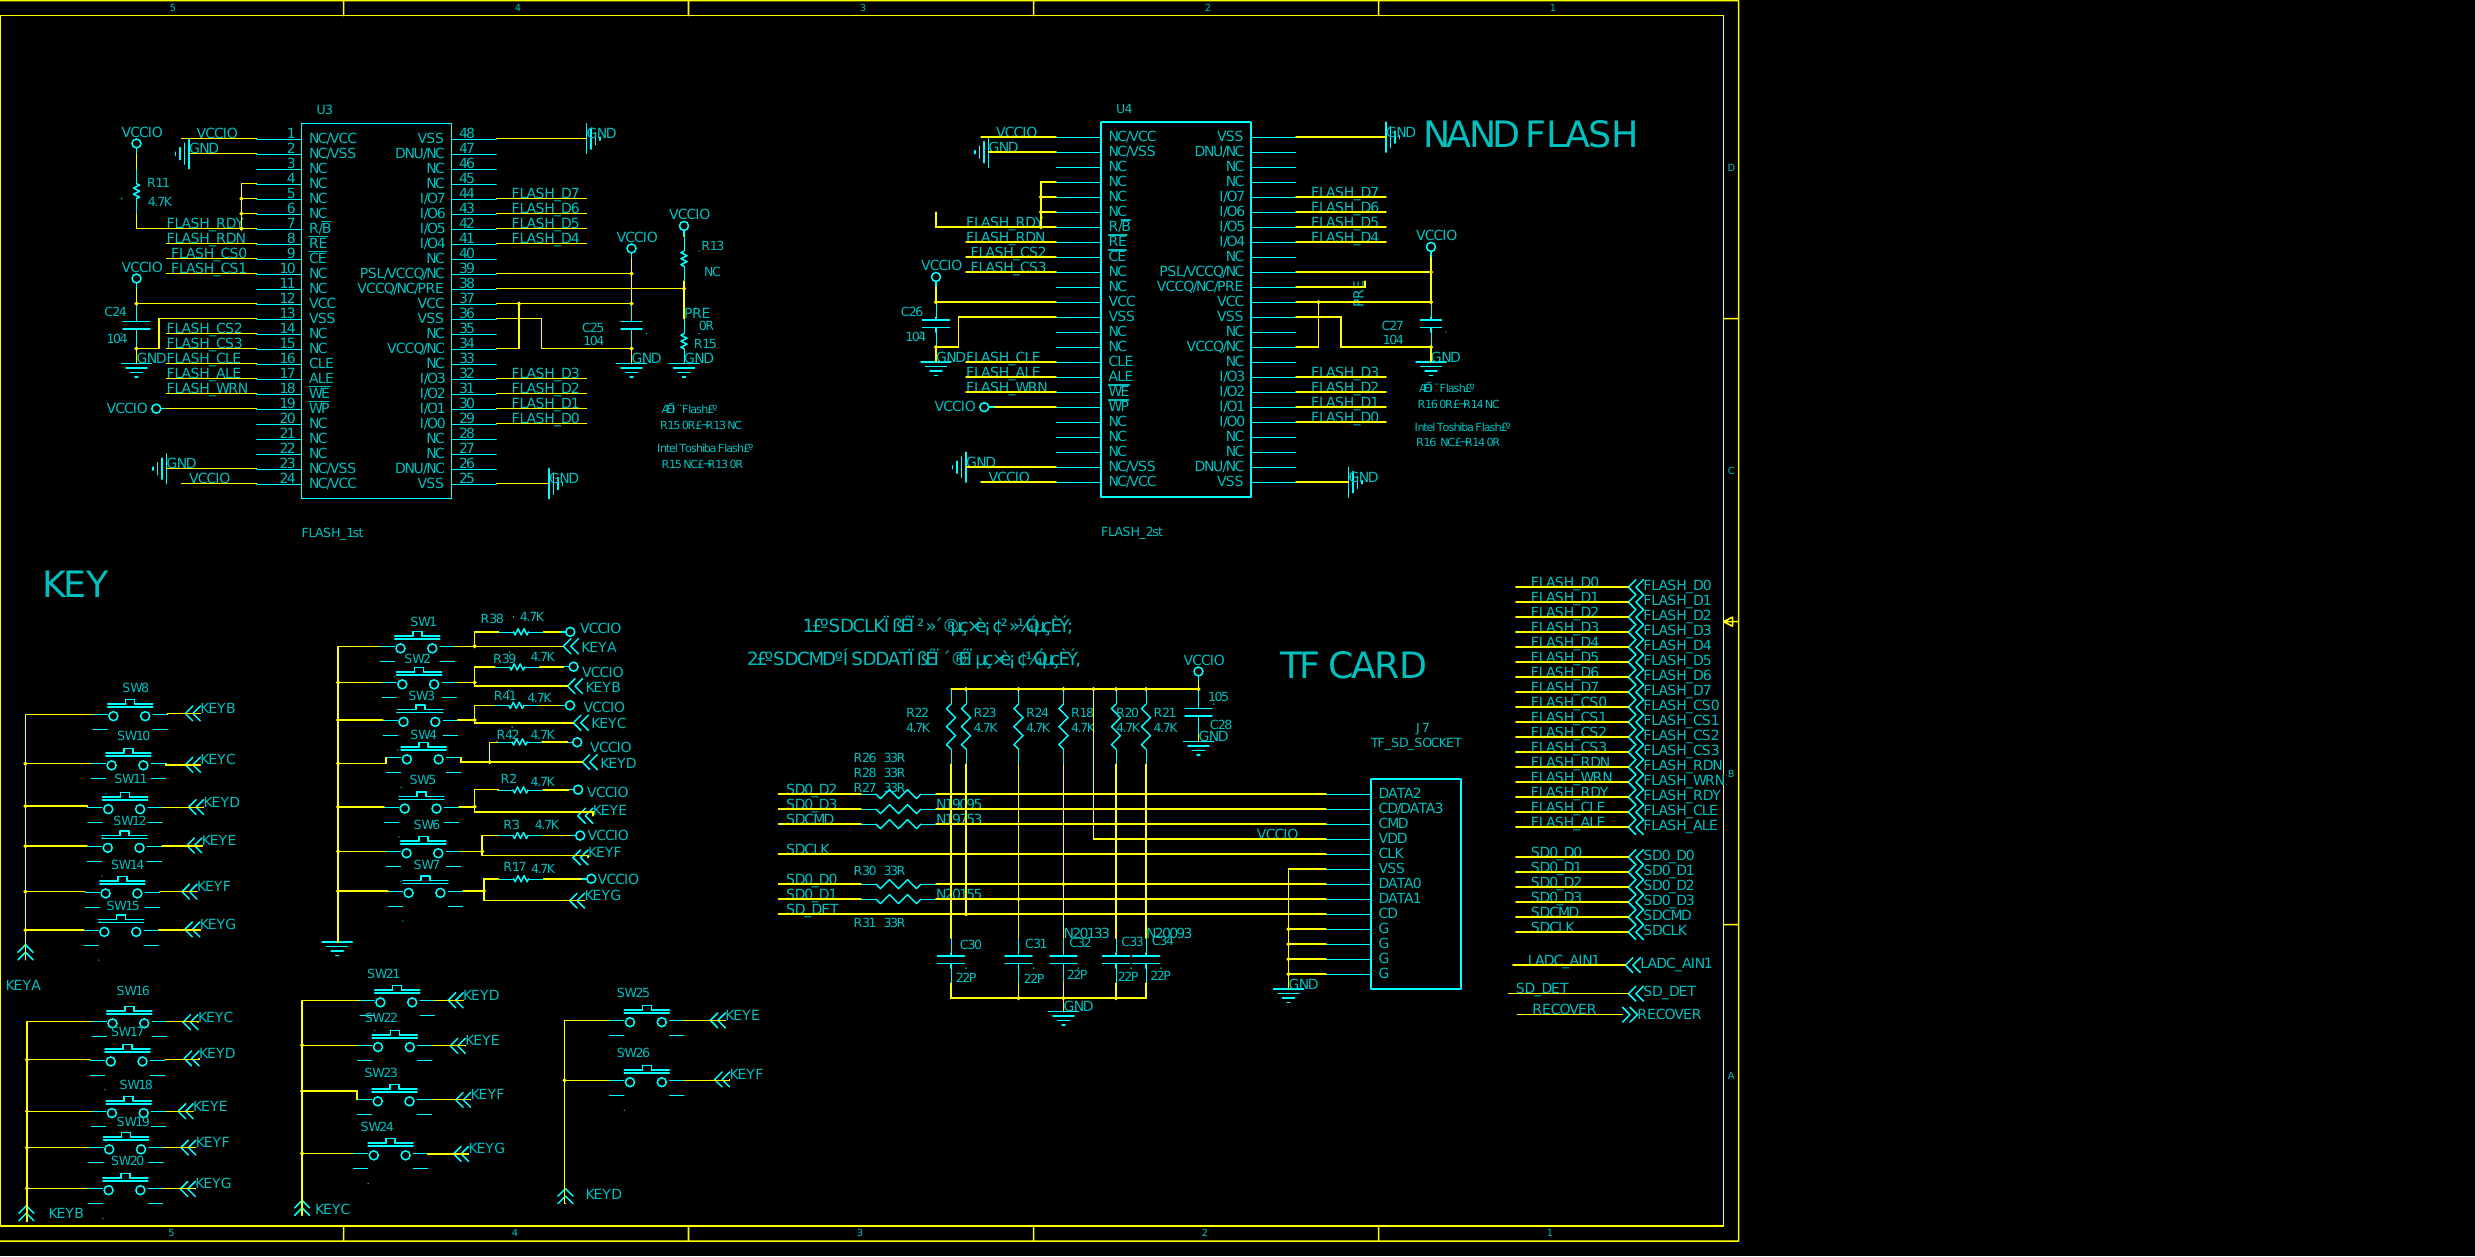Click the NAND FLASH title text
2475x1257 pixels.
coord(1529,135)
